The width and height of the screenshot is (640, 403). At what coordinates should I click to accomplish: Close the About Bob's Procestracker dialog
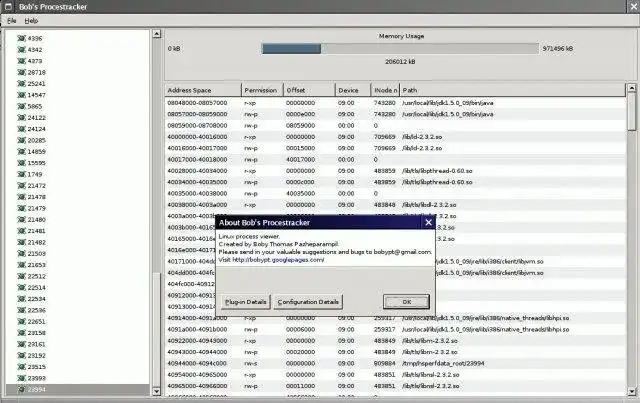coord(428,223)
